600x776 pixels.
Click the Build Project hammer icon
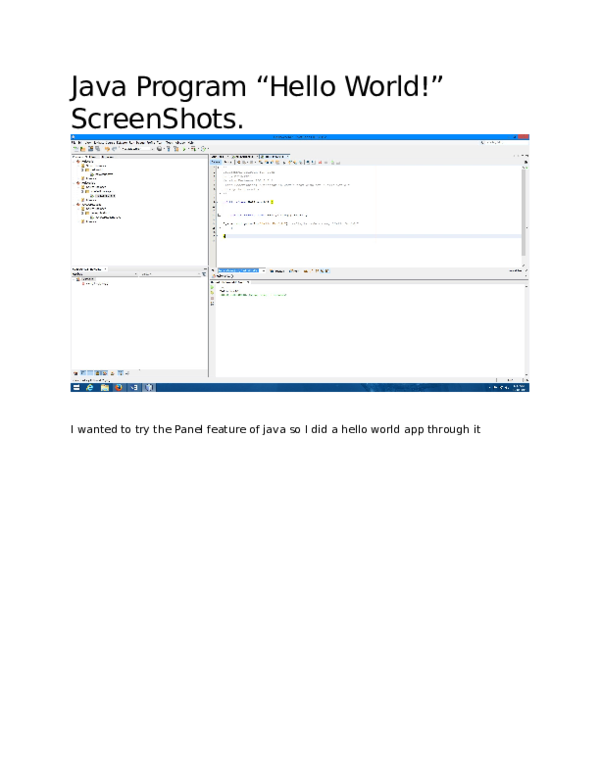[167, 149]
